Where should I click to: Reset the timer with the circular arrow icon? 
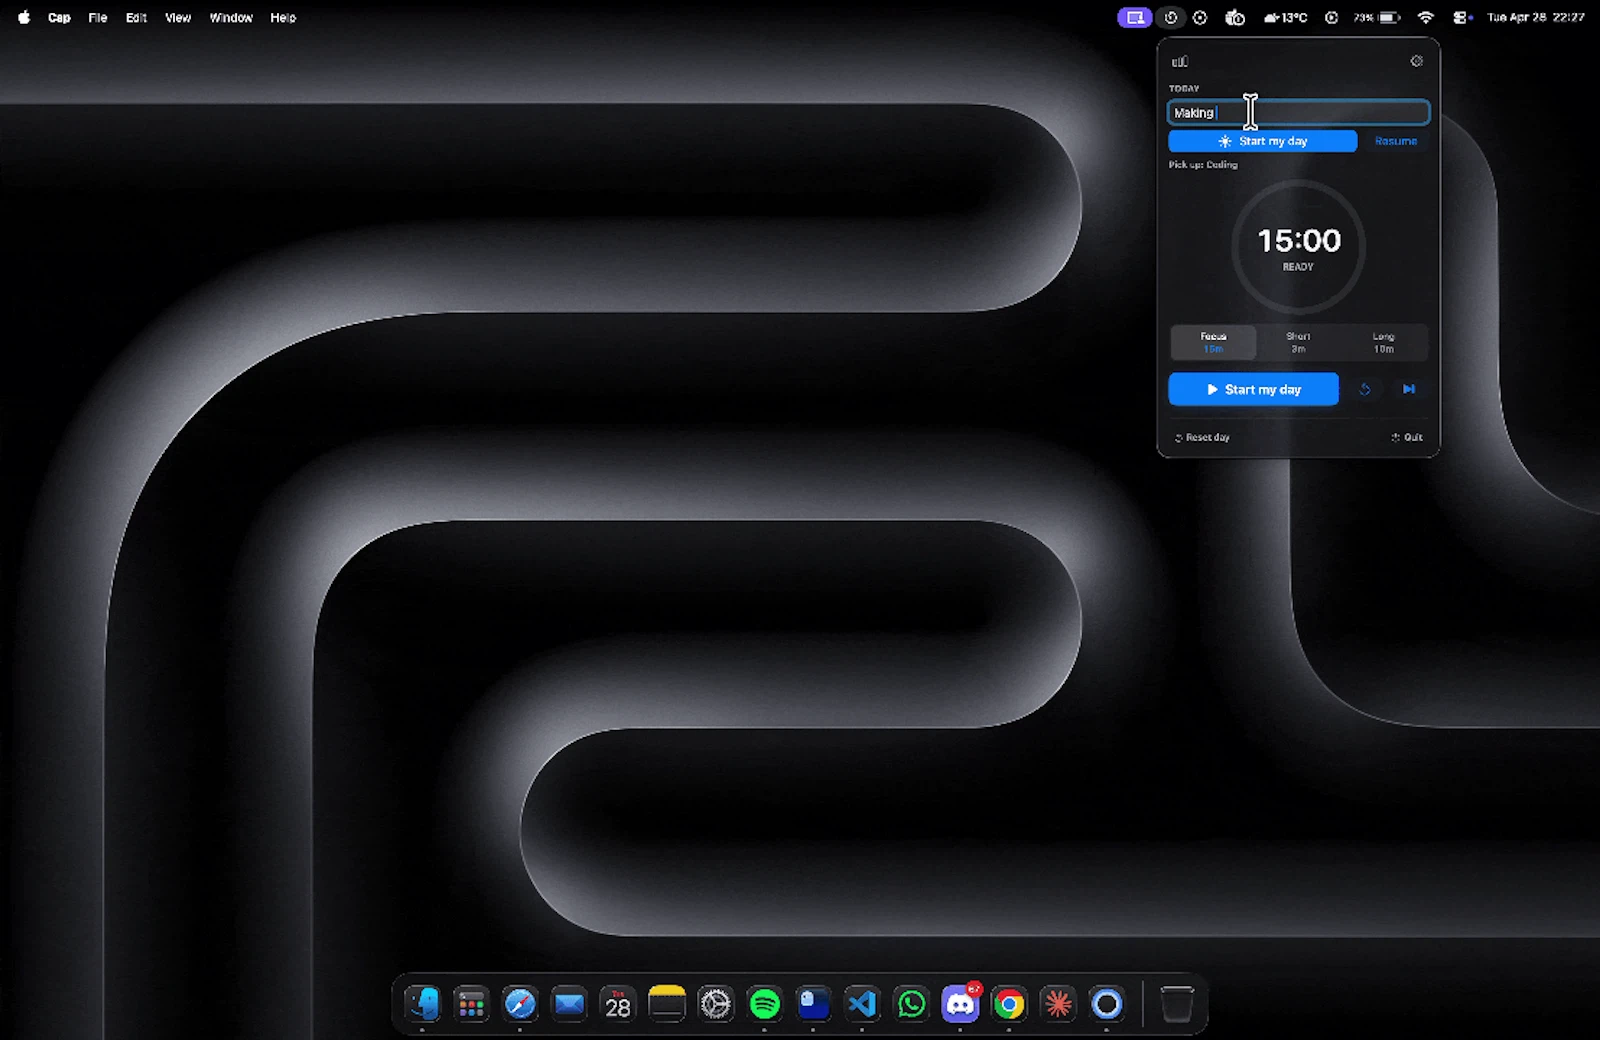1365,389
